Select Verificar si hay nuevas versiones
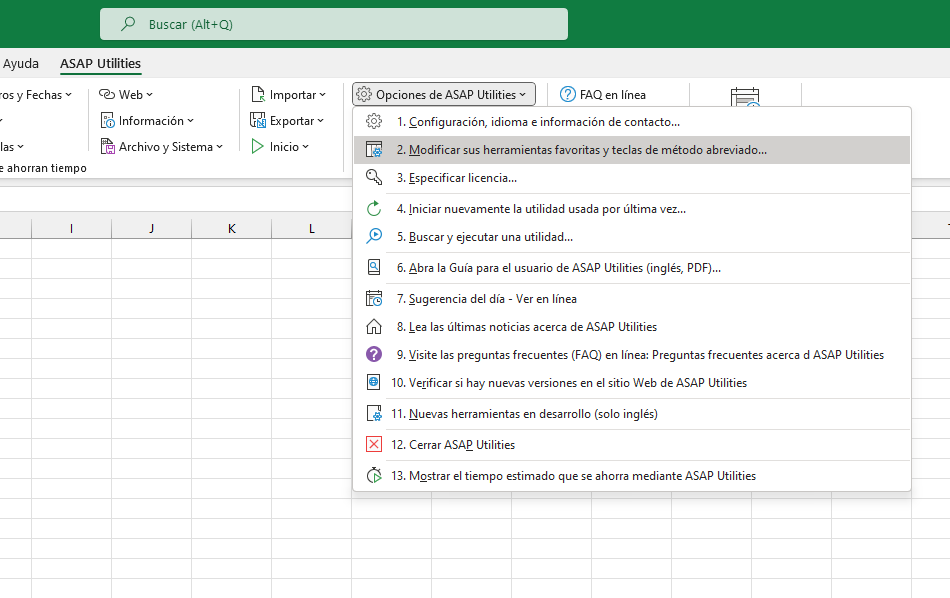This screenshot has height=598, width=950. tap(632, 382)
